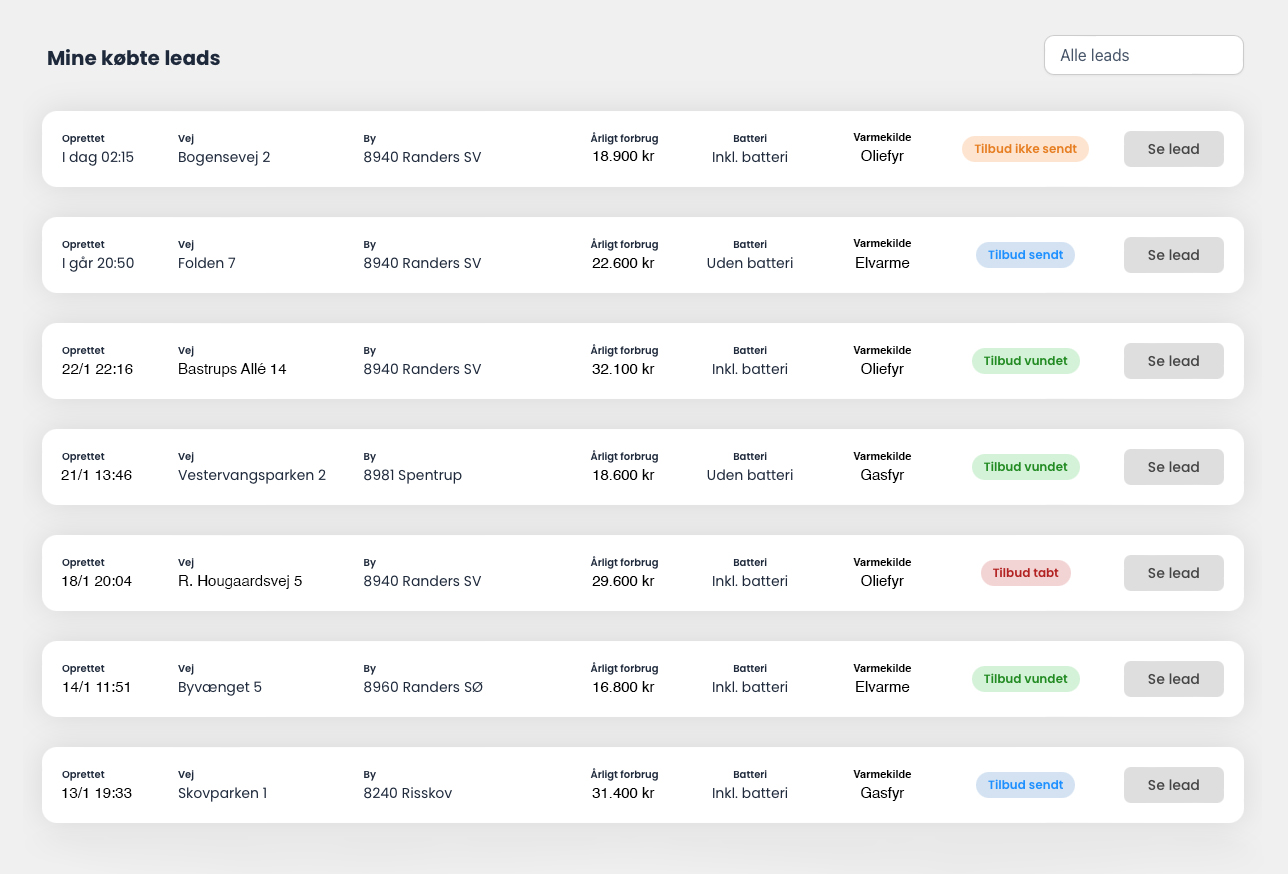Viewport: 1288px width, 874px height.
Task: Click Tilbud vundet badge on Bastrups Allé row
Action: [x=1025, y=361]
